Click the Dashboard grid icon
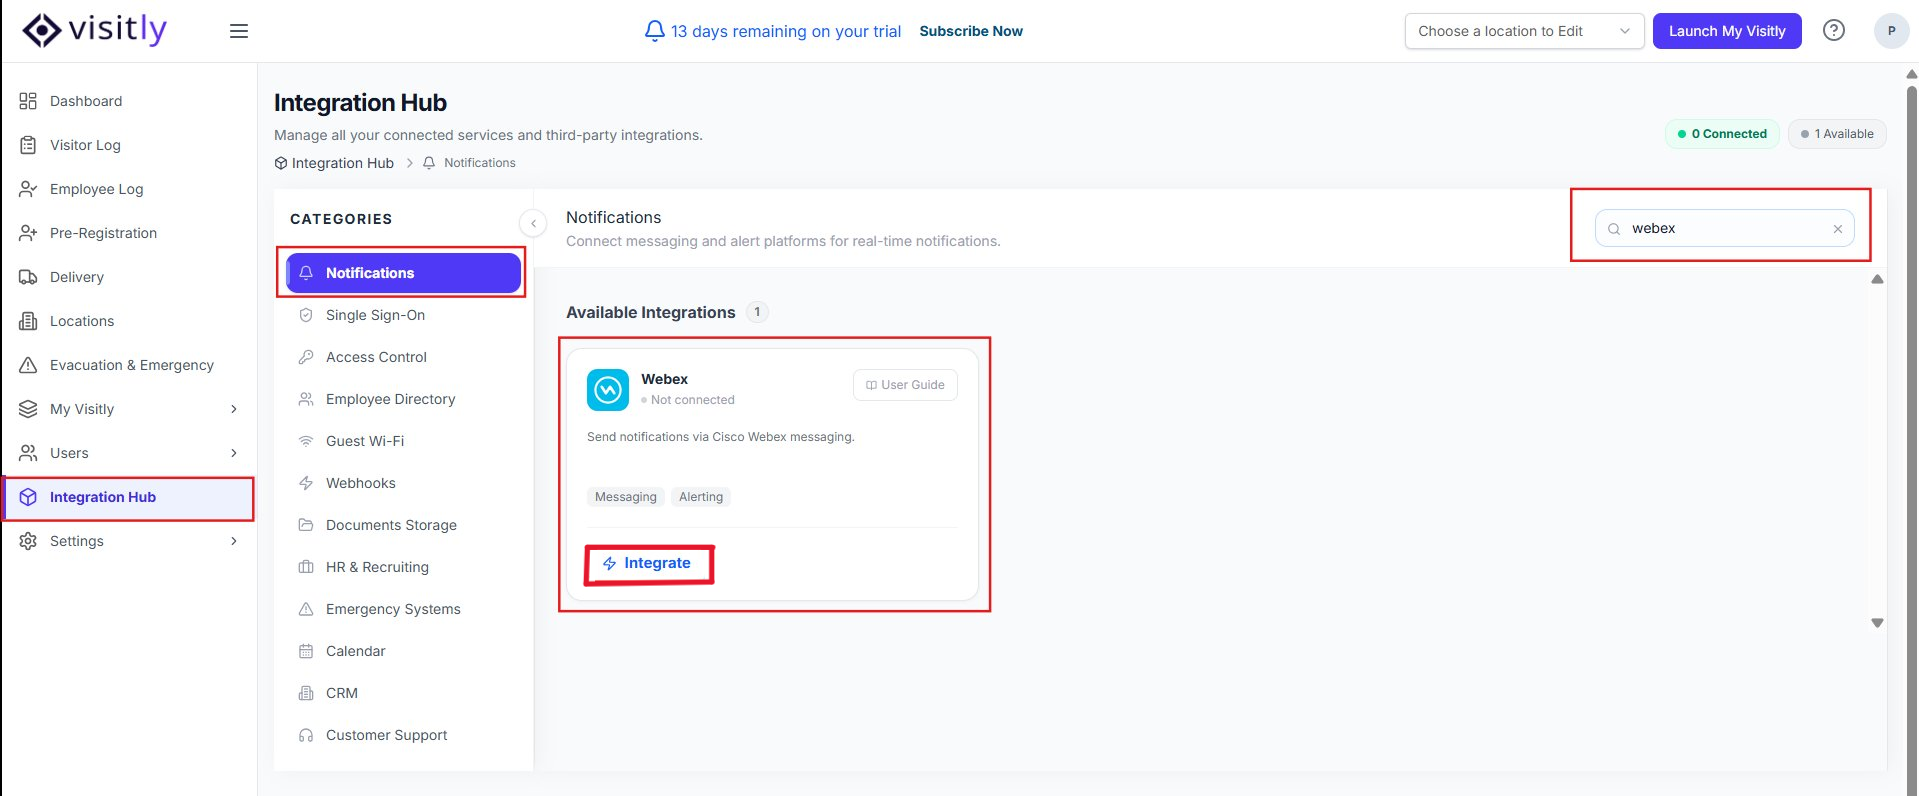This screenshot has height=796, width=1919. tap(28, 101)
